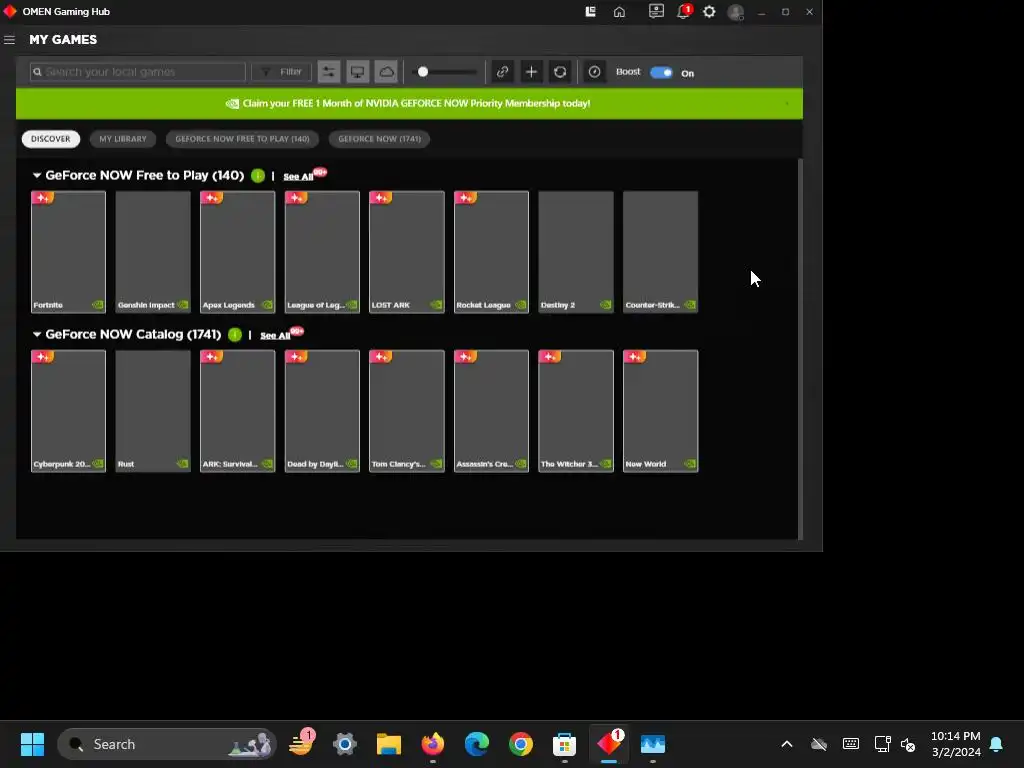The width and height of the screenshot is (1024, 768).
Task: Open File Explorer from the taskbar
Action: point(389,744)
